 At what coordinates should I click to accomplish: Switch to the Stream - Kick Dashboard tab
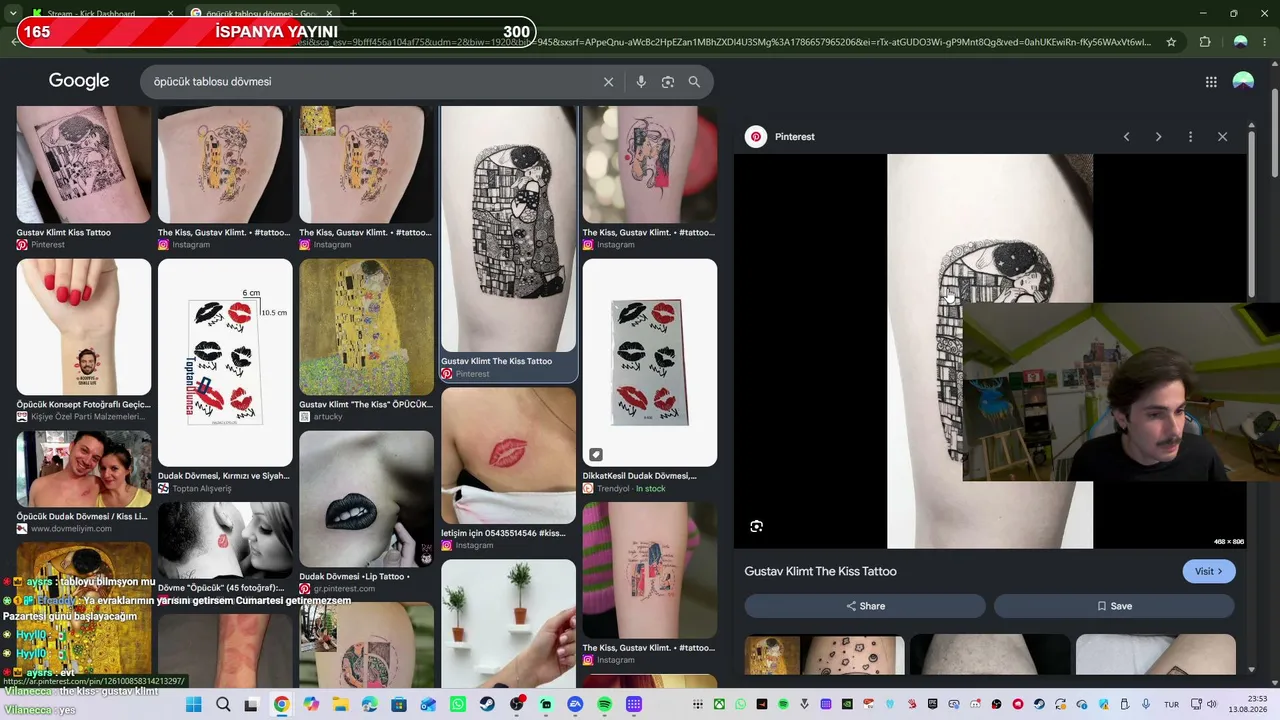click(91, 14)
